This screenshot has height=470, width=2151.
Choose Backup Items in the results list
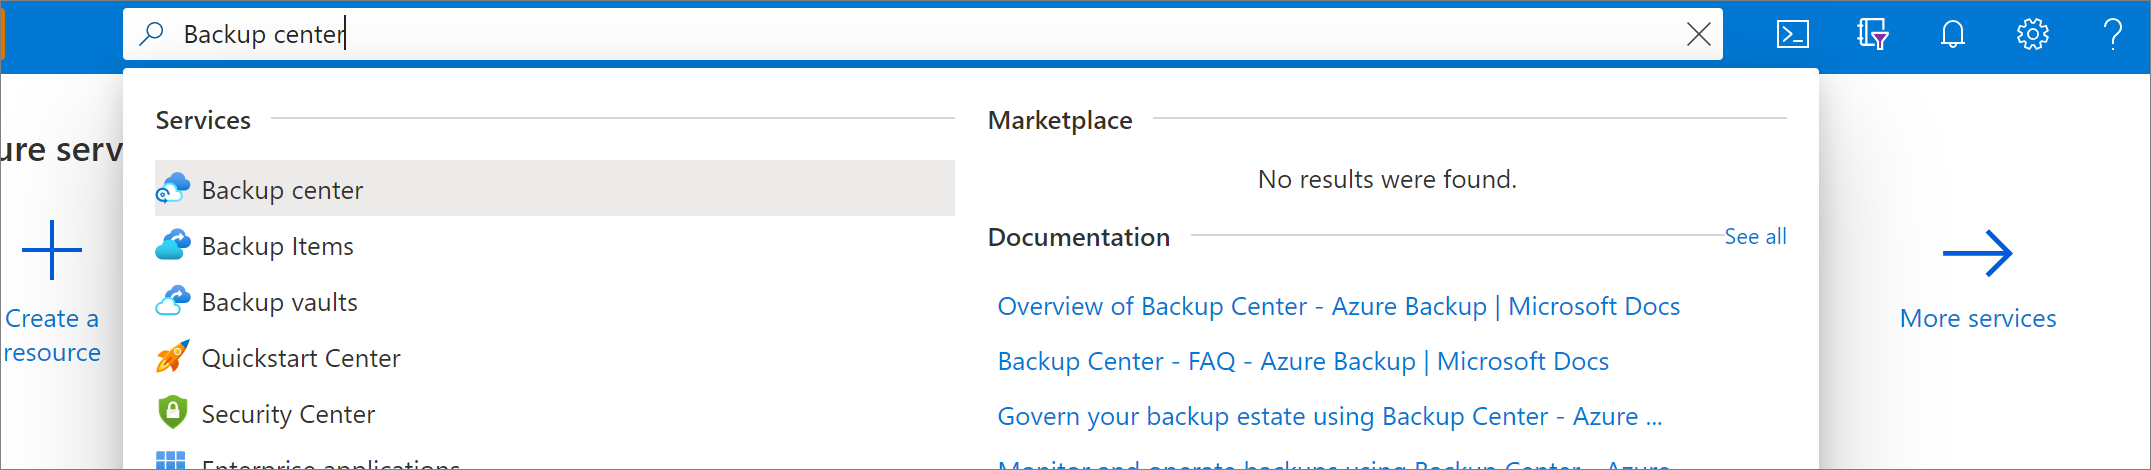(x=277, y=246)
